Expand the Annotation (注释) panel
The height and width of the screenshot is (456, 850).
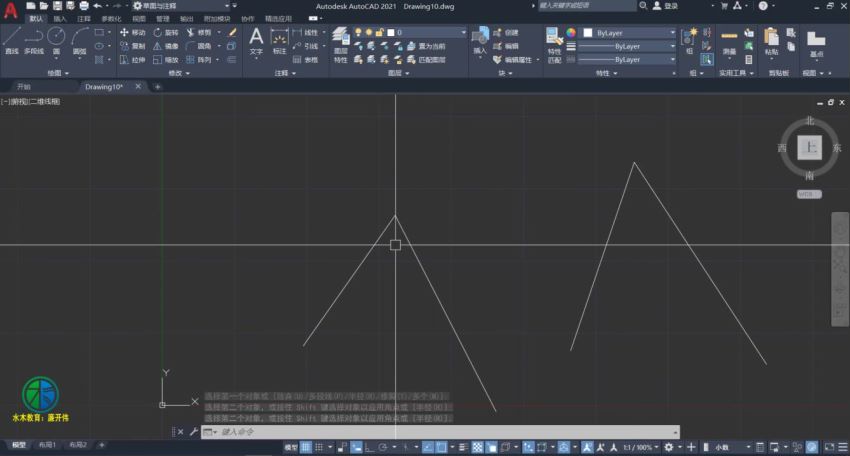[285, 73]
